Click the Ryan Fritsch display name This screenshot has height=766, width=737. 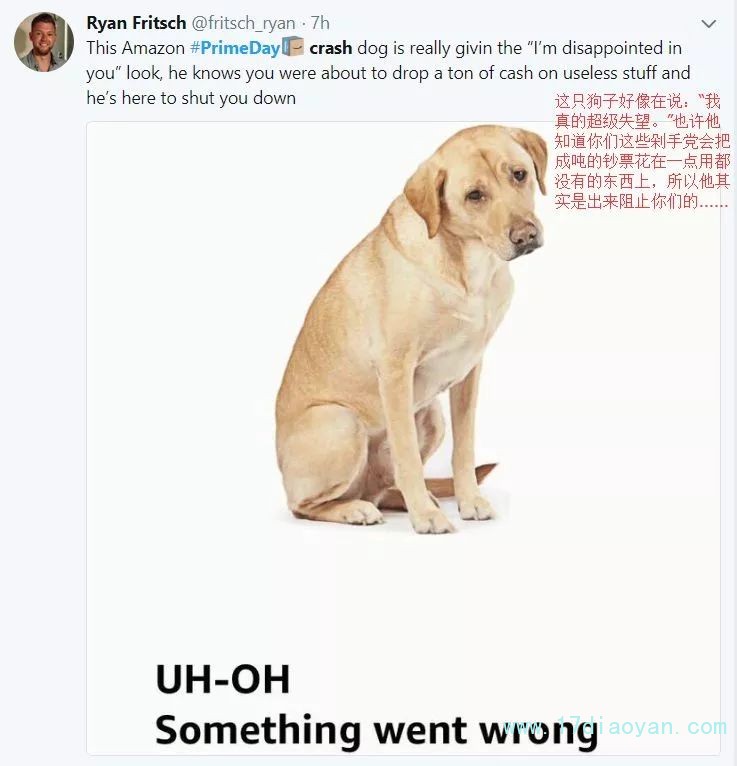pos(136,23)
